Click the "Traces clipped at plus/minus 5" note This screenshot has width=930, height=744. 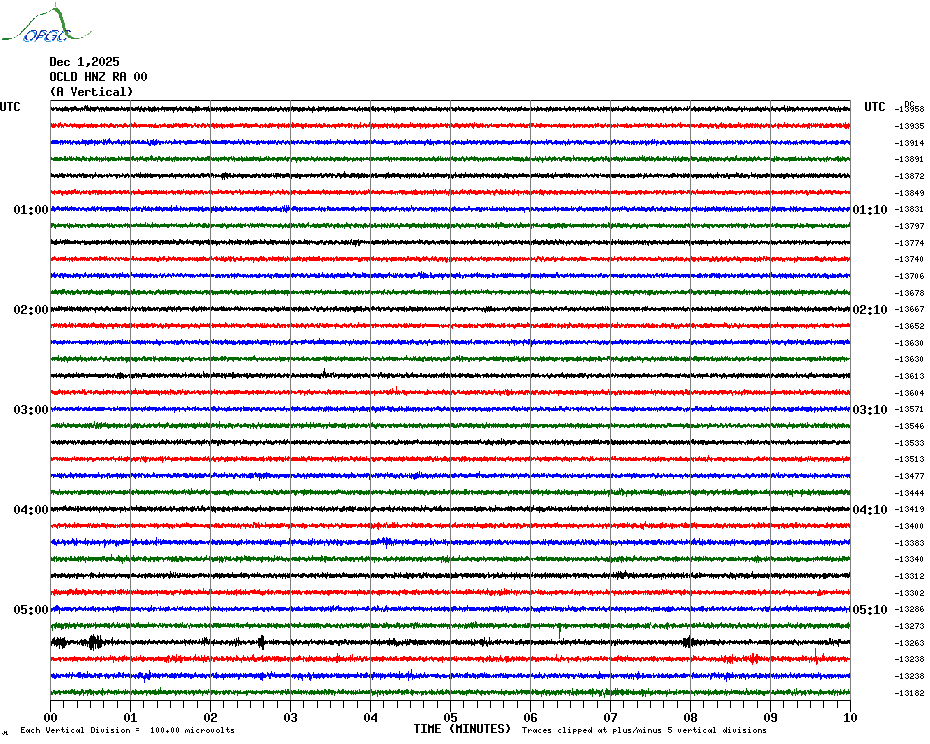coord(644,730)
